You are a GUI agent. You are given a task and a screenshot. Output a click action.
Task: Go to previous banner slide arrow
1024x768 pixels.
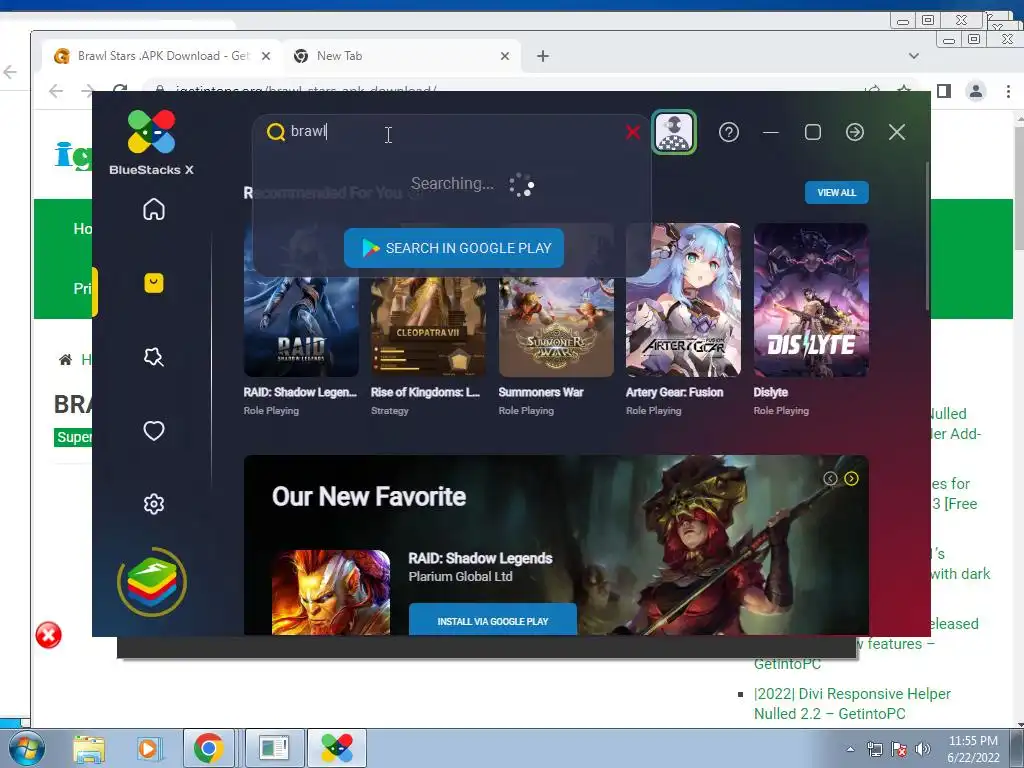pyautogui.click(x=829, y=478)
